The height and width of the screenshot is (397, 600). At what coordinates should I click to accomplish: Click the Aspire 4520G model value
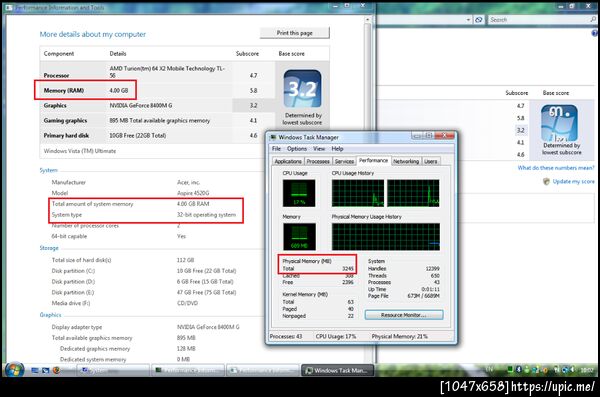pyautogui.click(x=193, y=193)
